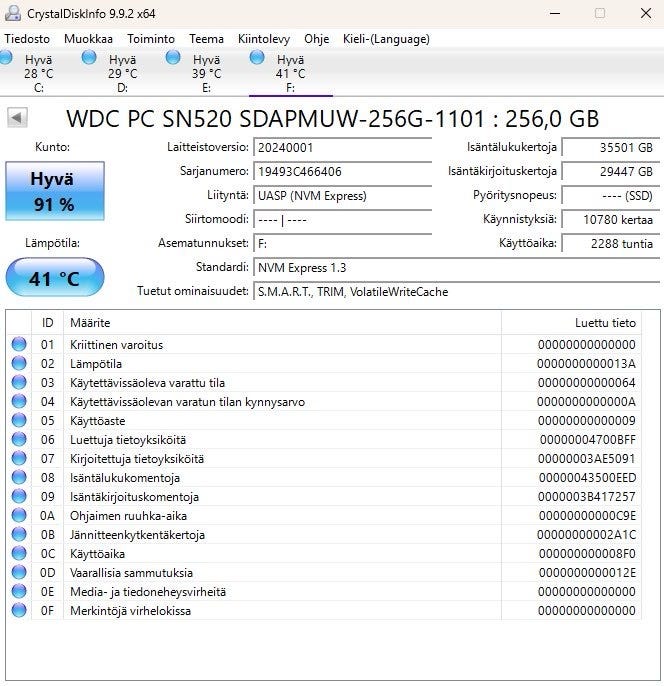The image size is (664, 686).
Task: Click status orb for varatun tilan kynnysarvo
Action: 19,401
